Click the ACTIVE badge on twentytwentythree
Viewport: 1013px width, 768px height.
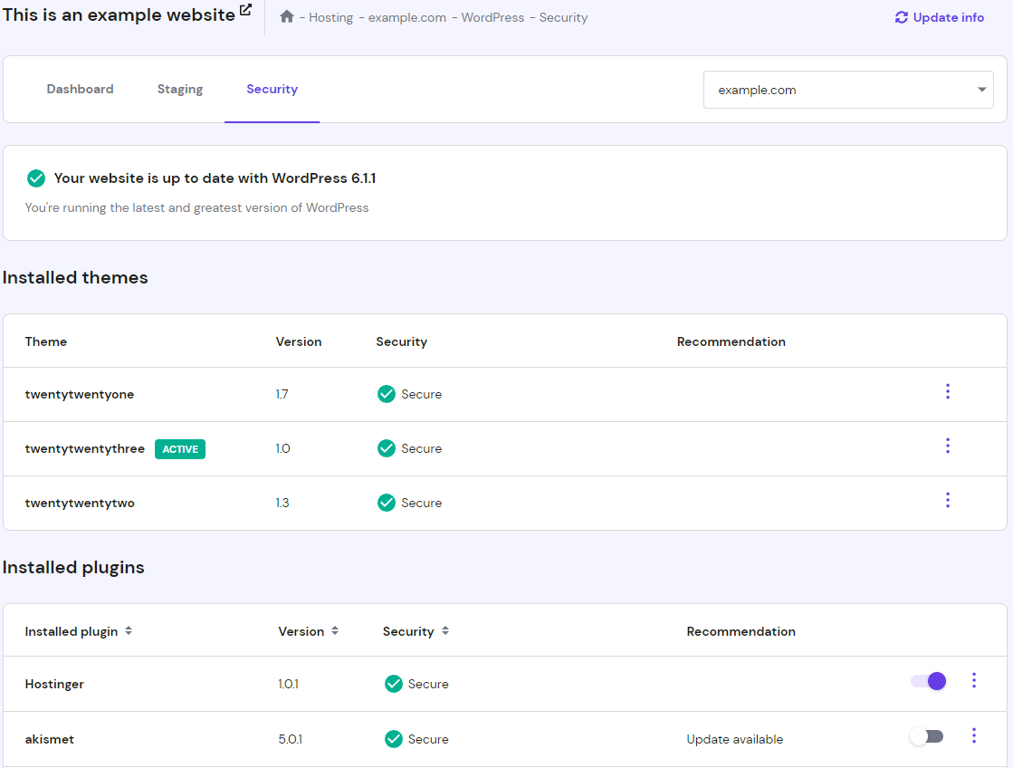click(180, 449)
